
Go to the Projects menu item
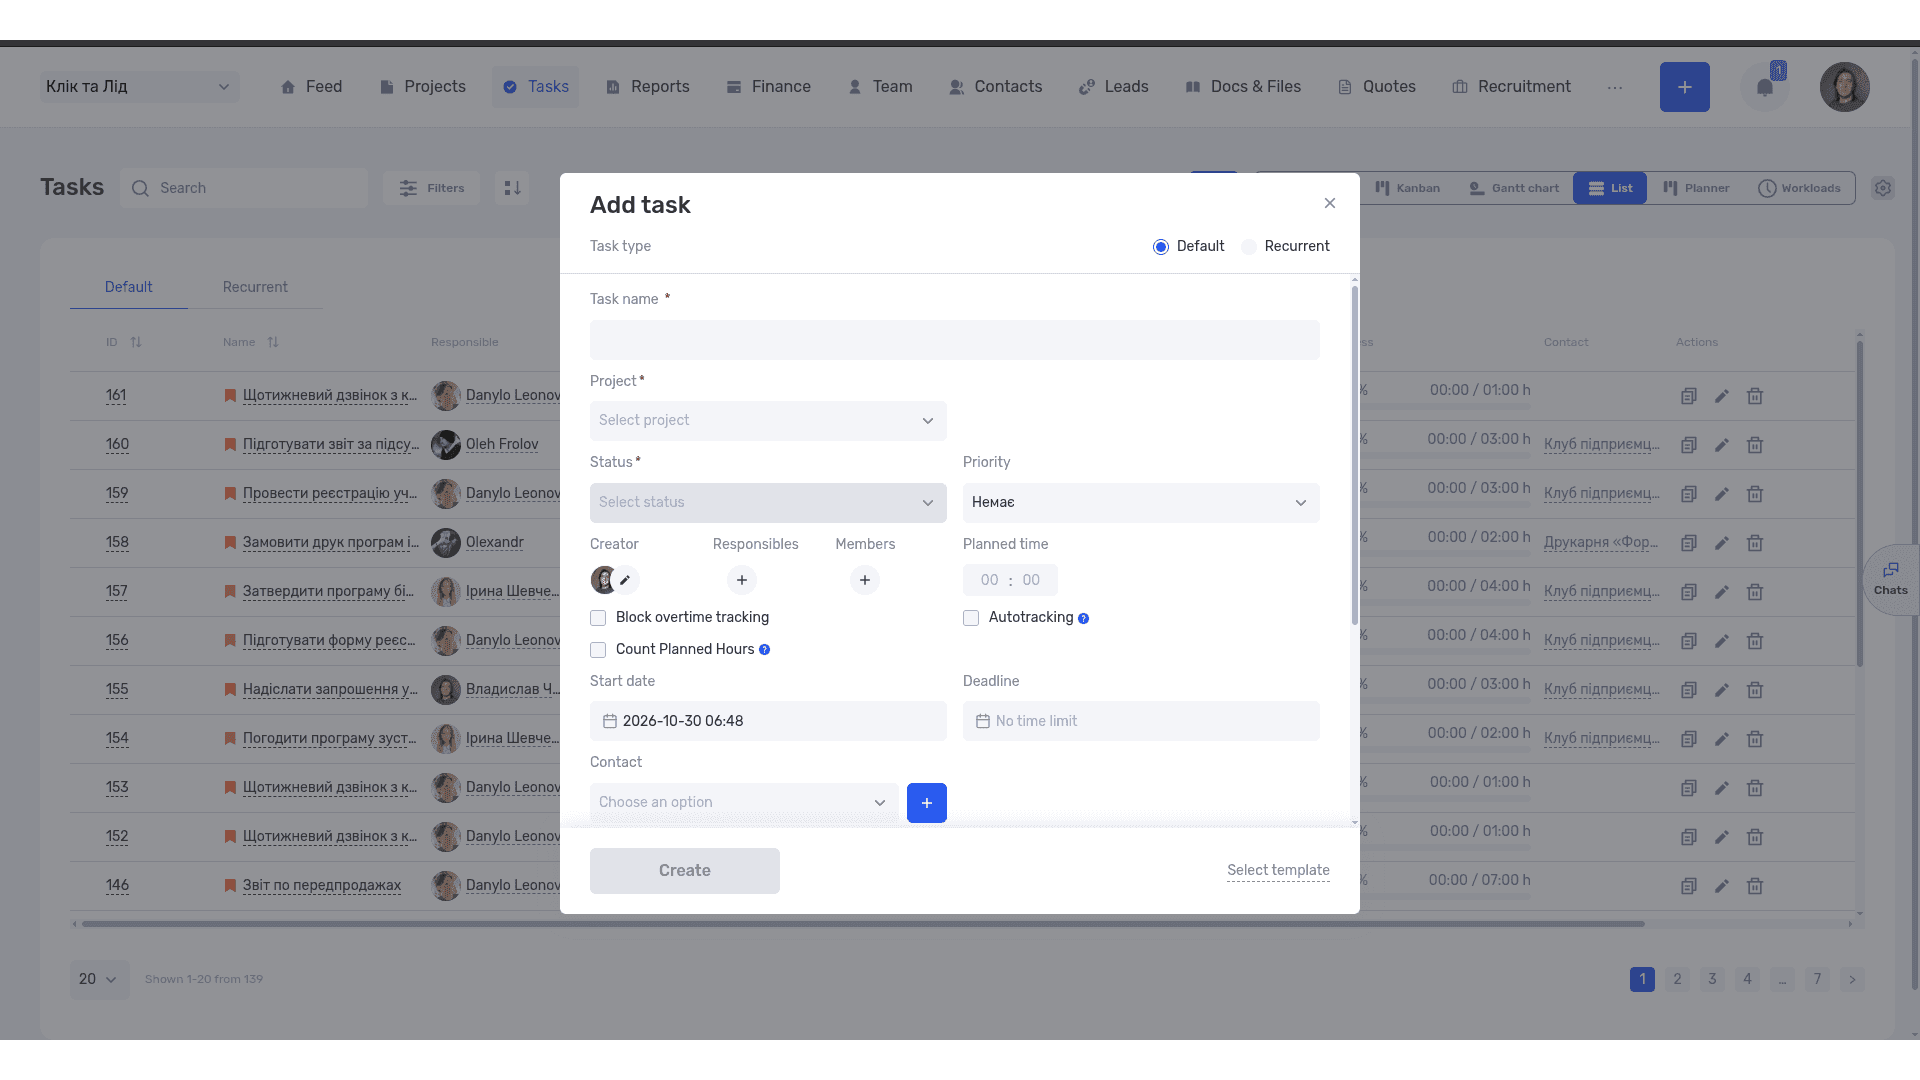coord(423,87)
